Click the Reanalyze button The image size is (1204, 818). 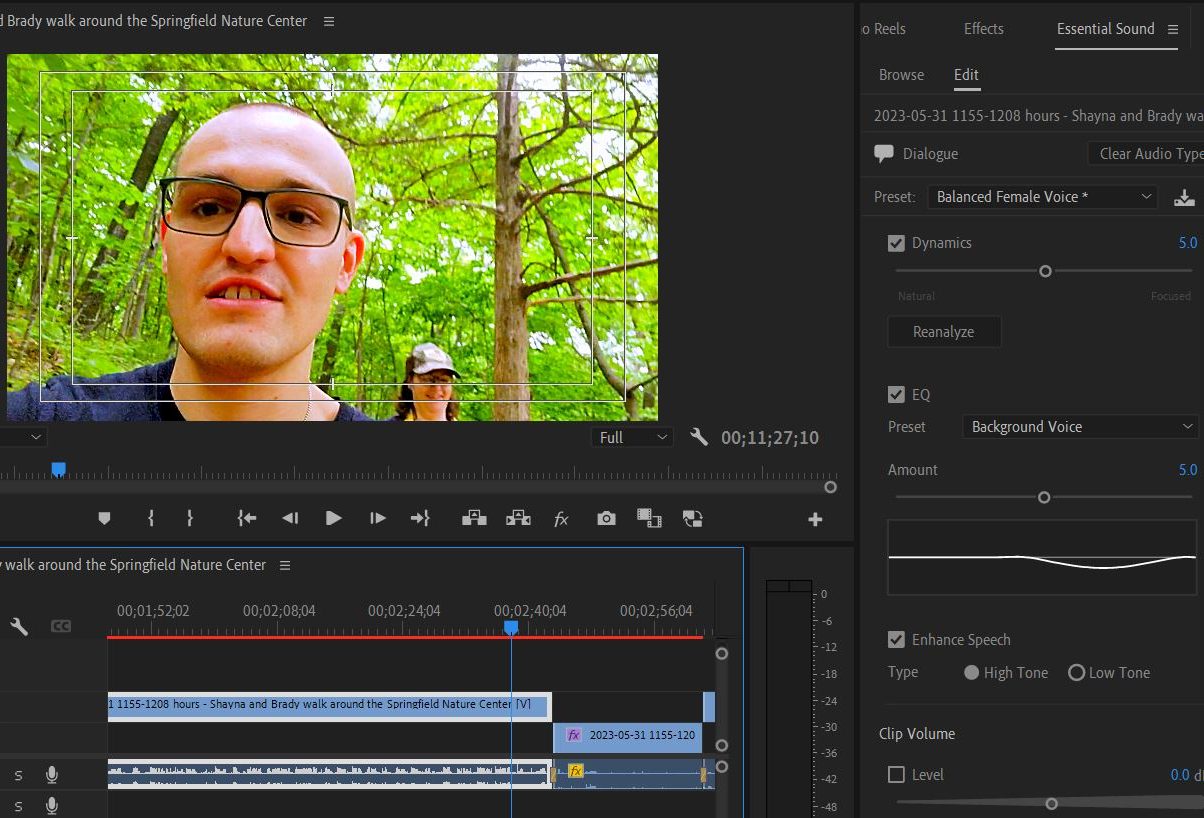pos(944,332)
